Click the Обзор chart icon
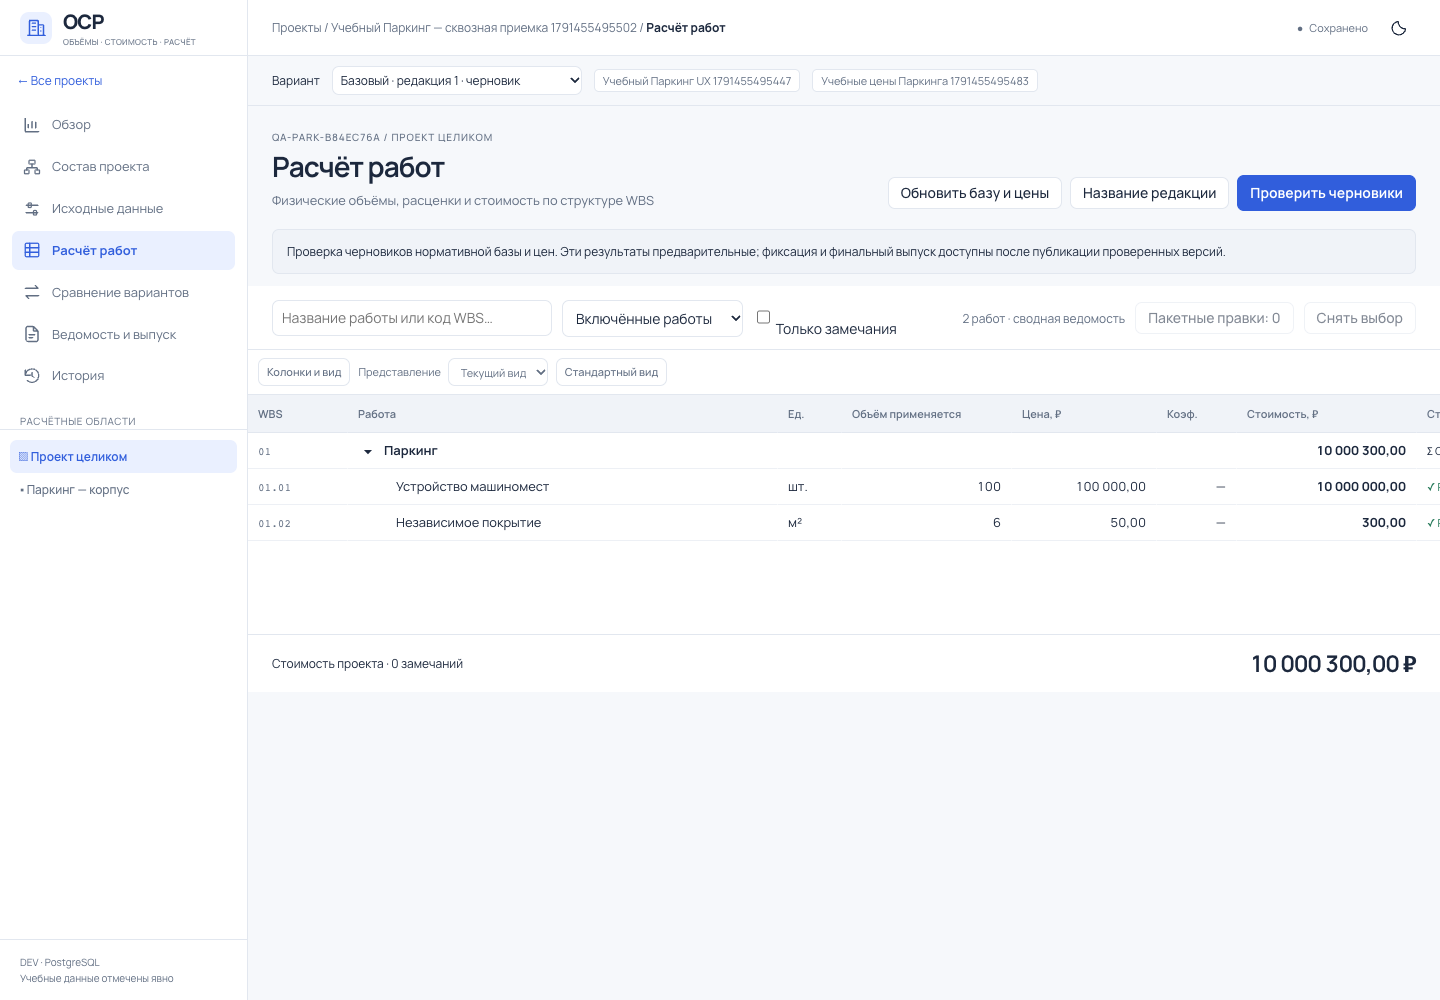Screen dimensions: 1440x1000 32,125
